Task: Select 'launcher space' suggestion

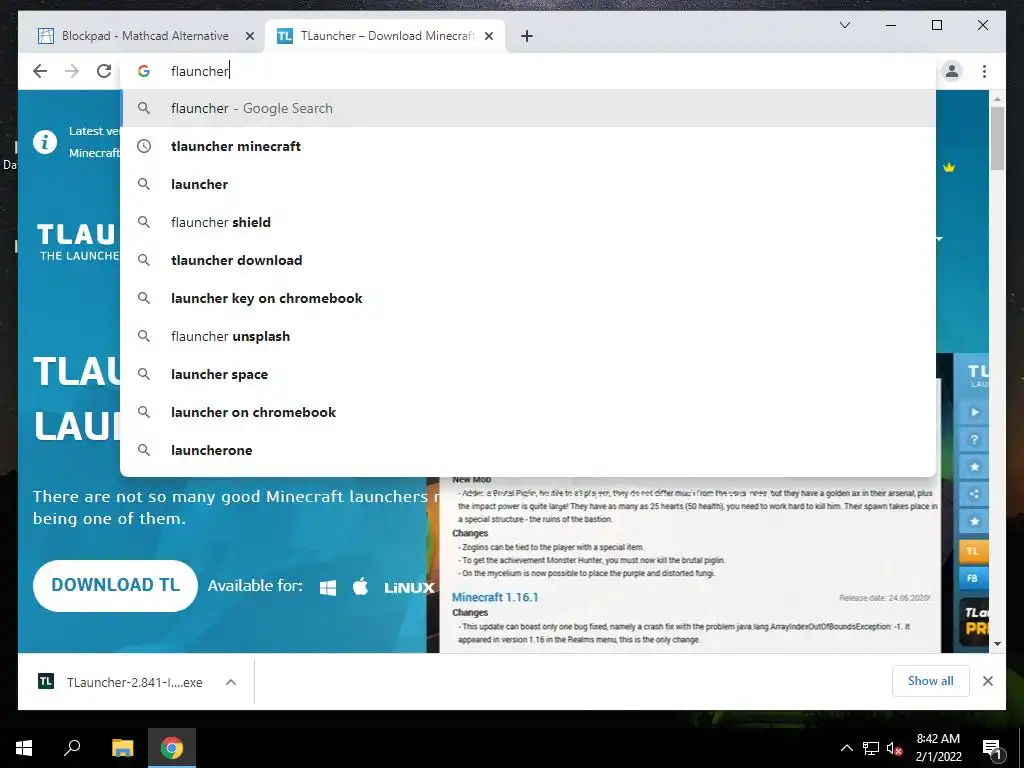Action: click(528, 374)
